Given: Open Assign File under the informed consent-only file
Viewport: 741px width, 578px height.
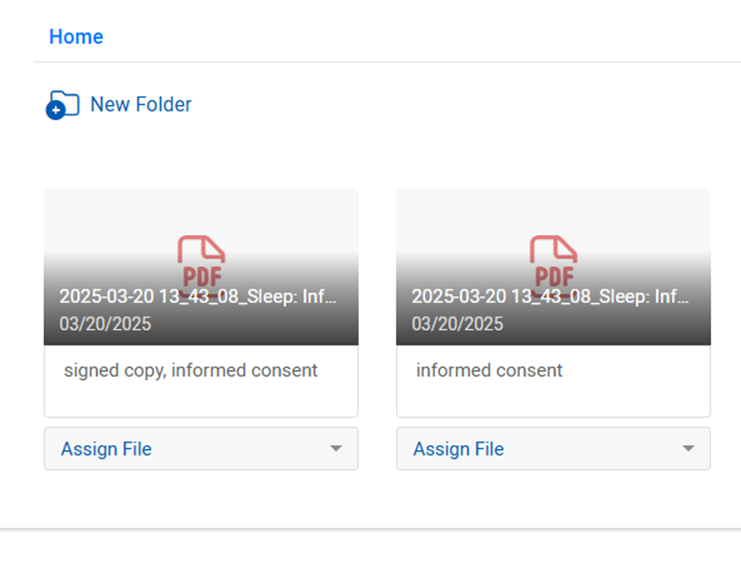Looking at the screenshot, I should tap(553, 449).
